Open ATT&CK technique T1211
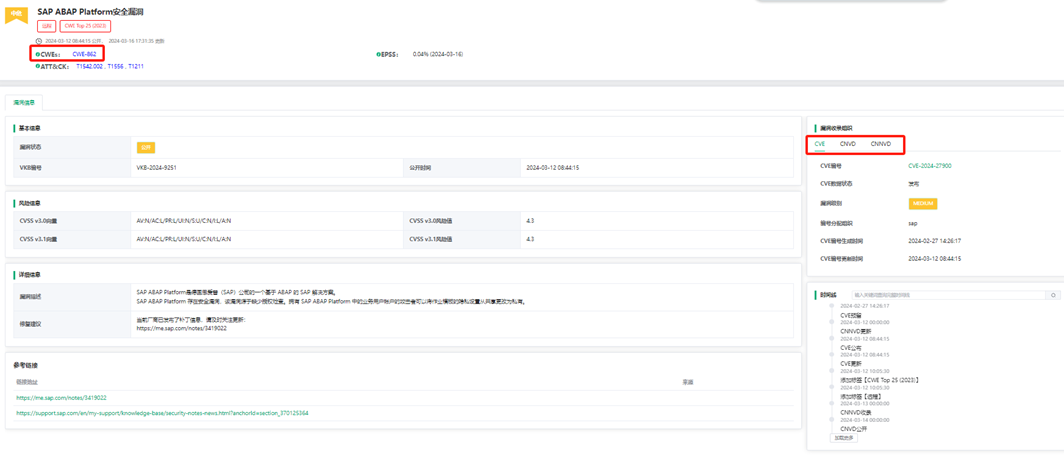 (x=136, y=66)
